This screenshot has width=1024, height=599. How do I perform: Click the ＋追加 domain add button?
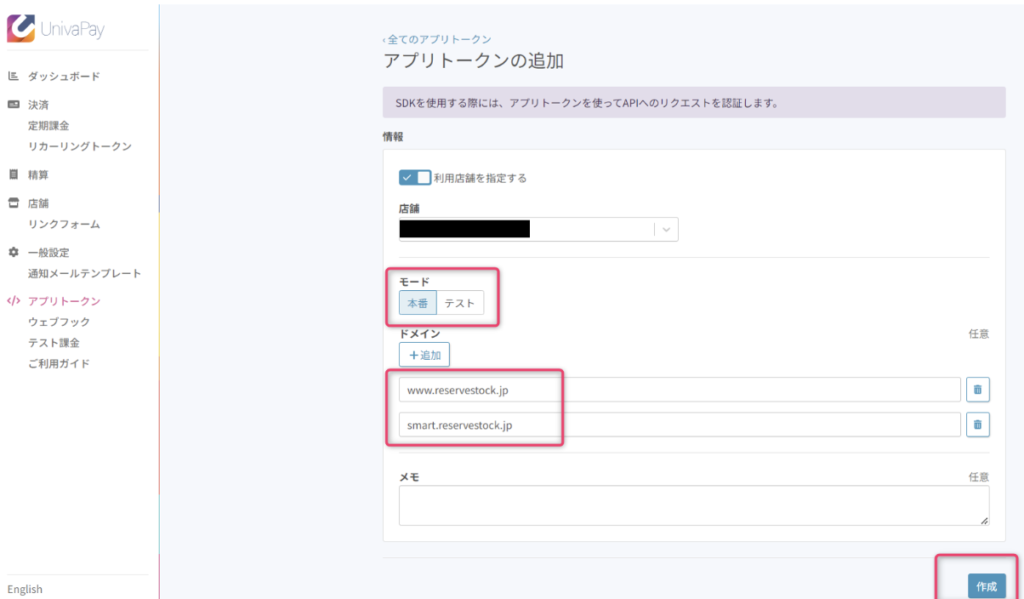pyautogui.click(x=425, y=354)
